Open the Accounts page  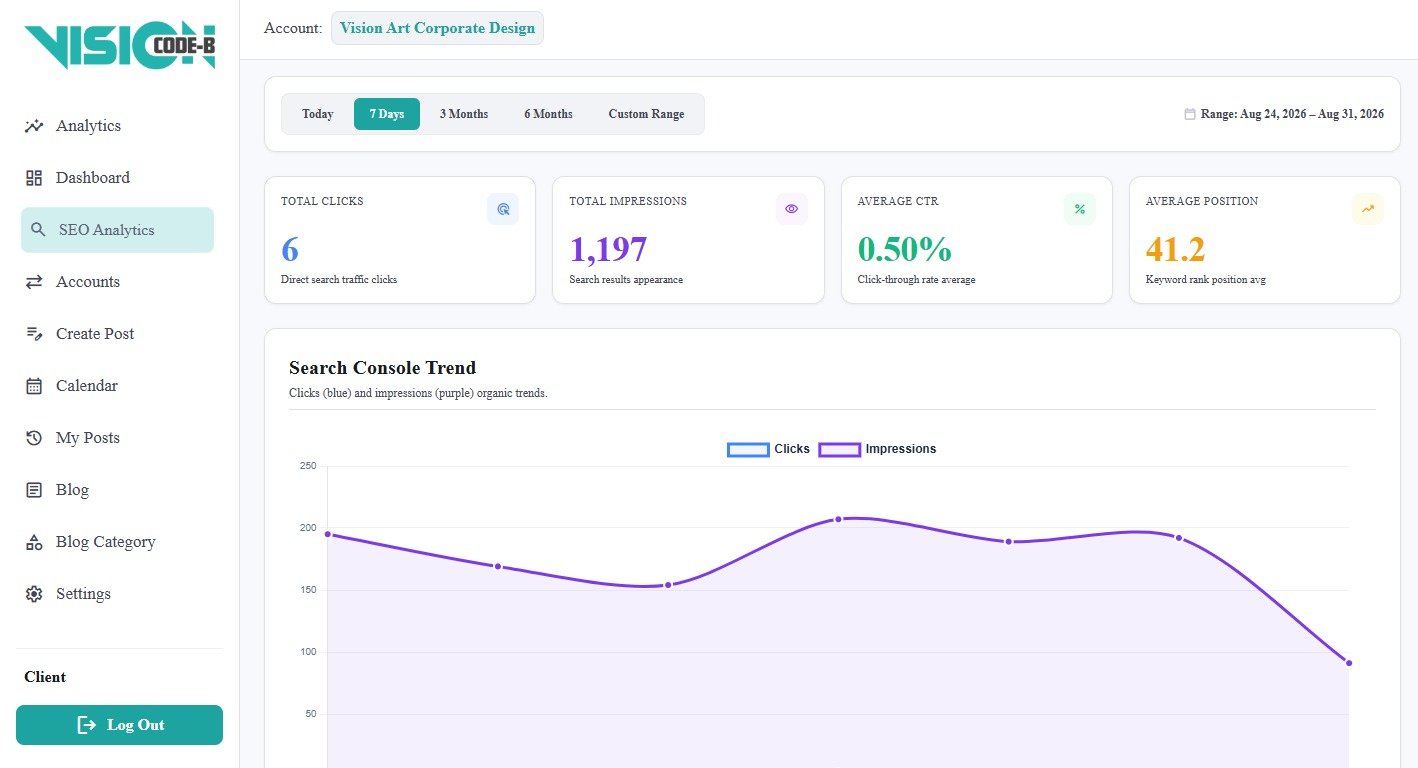(117, 282)
